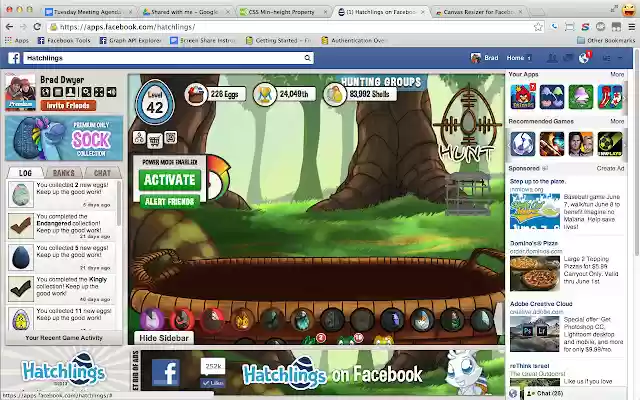Open the family tree icon beside the cart
Viewport: 640px width, 400px height.
click(x=139, y=138)
